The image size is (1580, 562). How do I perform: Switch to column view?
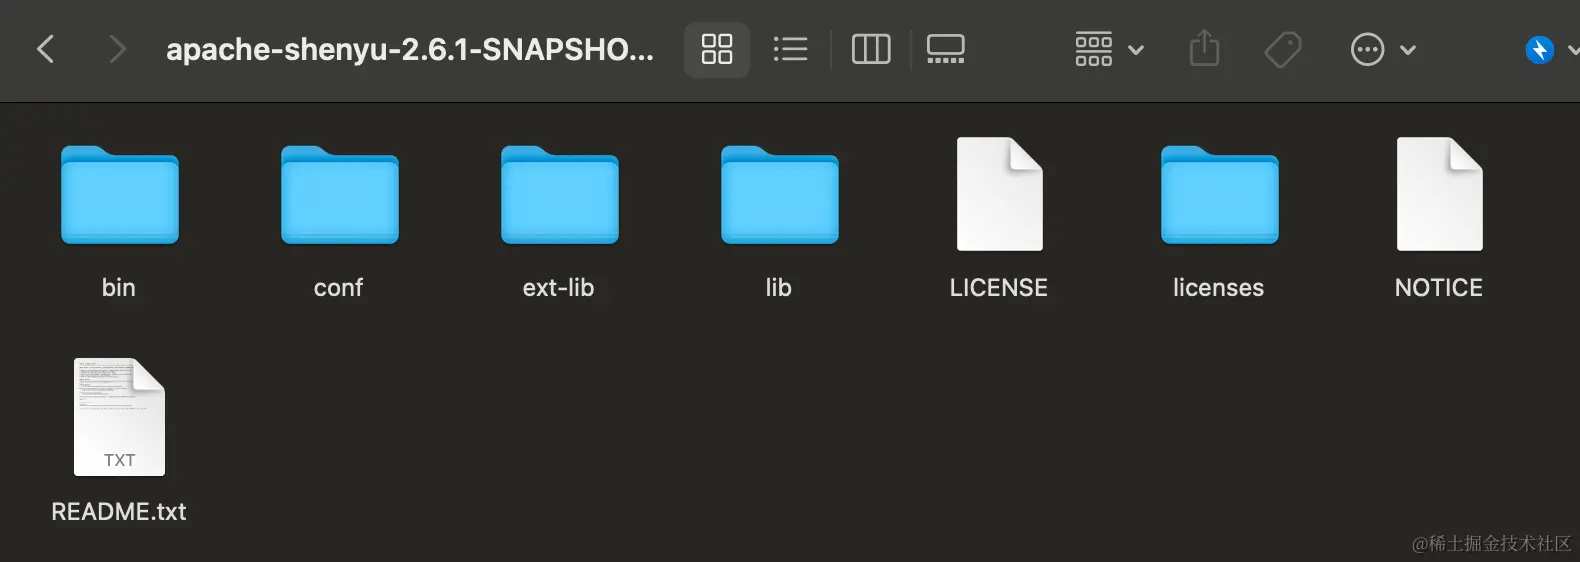coord(871,49)
